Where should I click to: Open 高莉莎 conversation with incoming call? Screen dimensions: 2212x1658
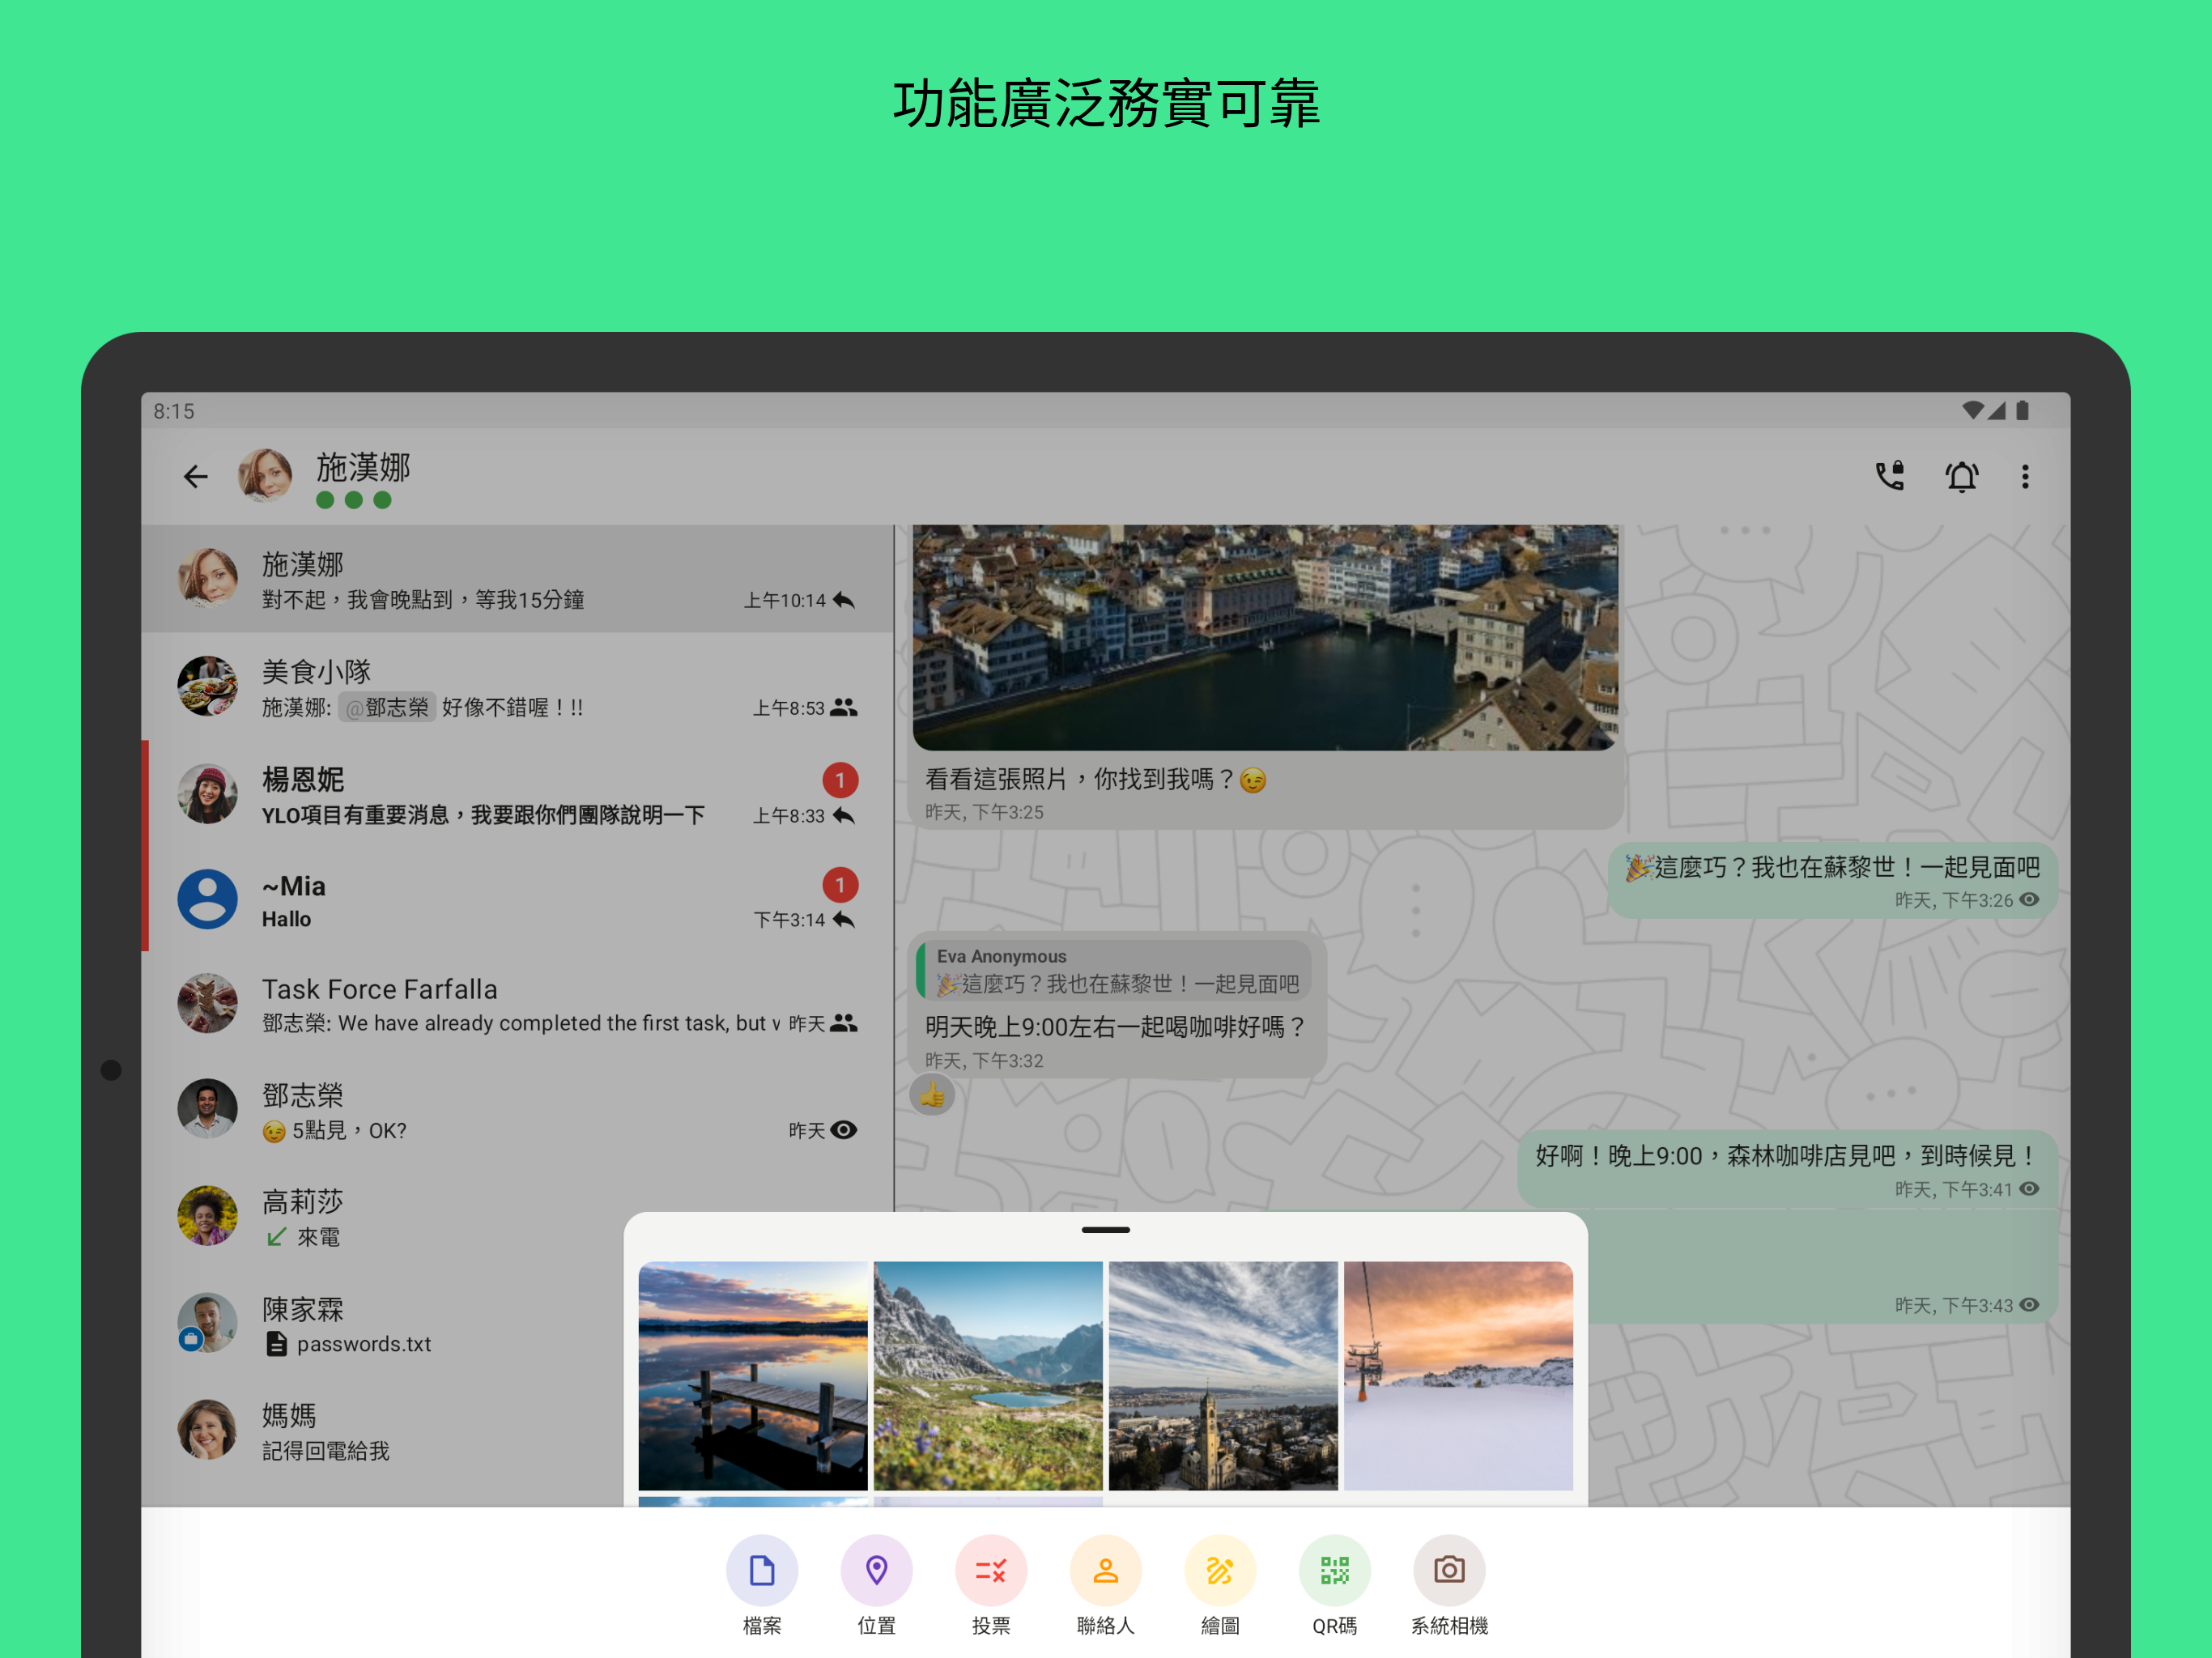click(x=517, y=1217)
